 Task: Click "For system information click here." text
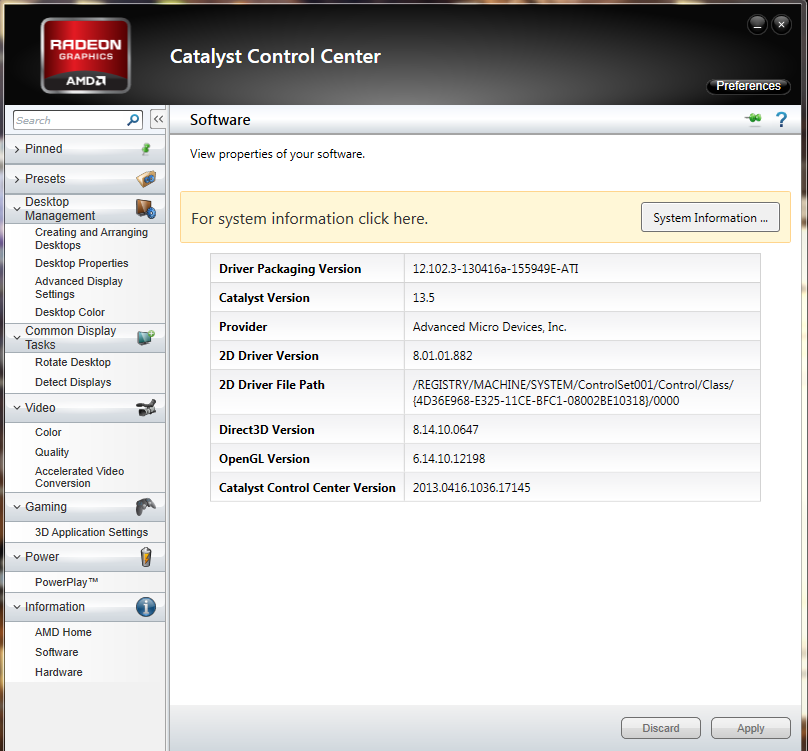click(310, 219)
